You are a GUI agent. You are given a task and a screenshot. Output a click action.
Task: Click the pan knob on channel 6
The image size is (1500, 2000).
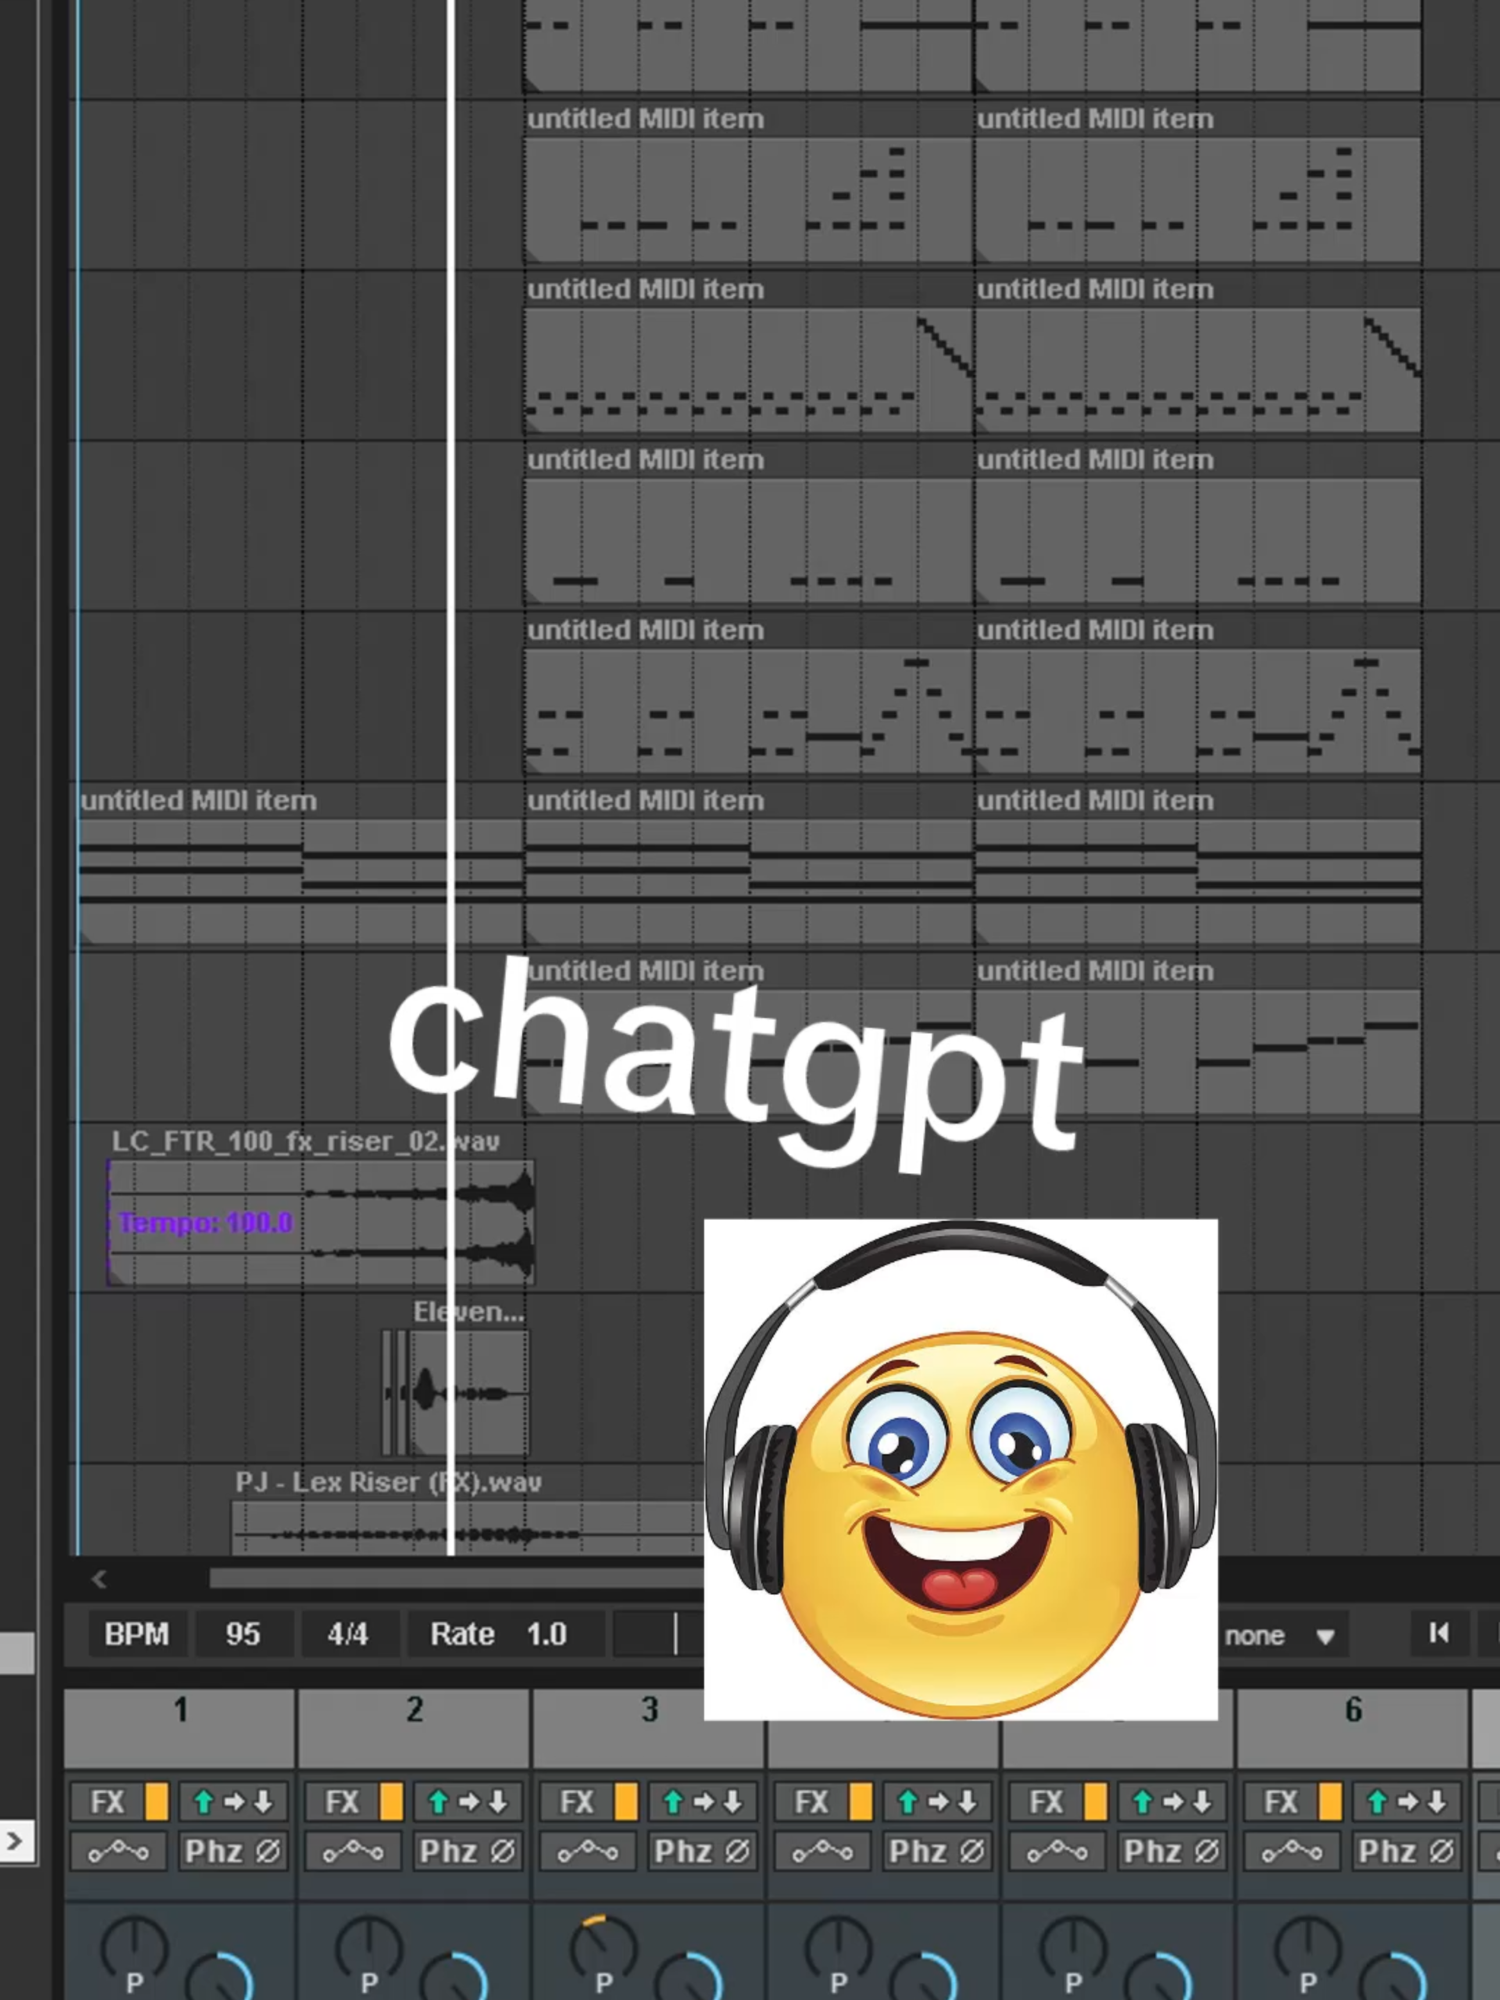click(1308, 1948)
